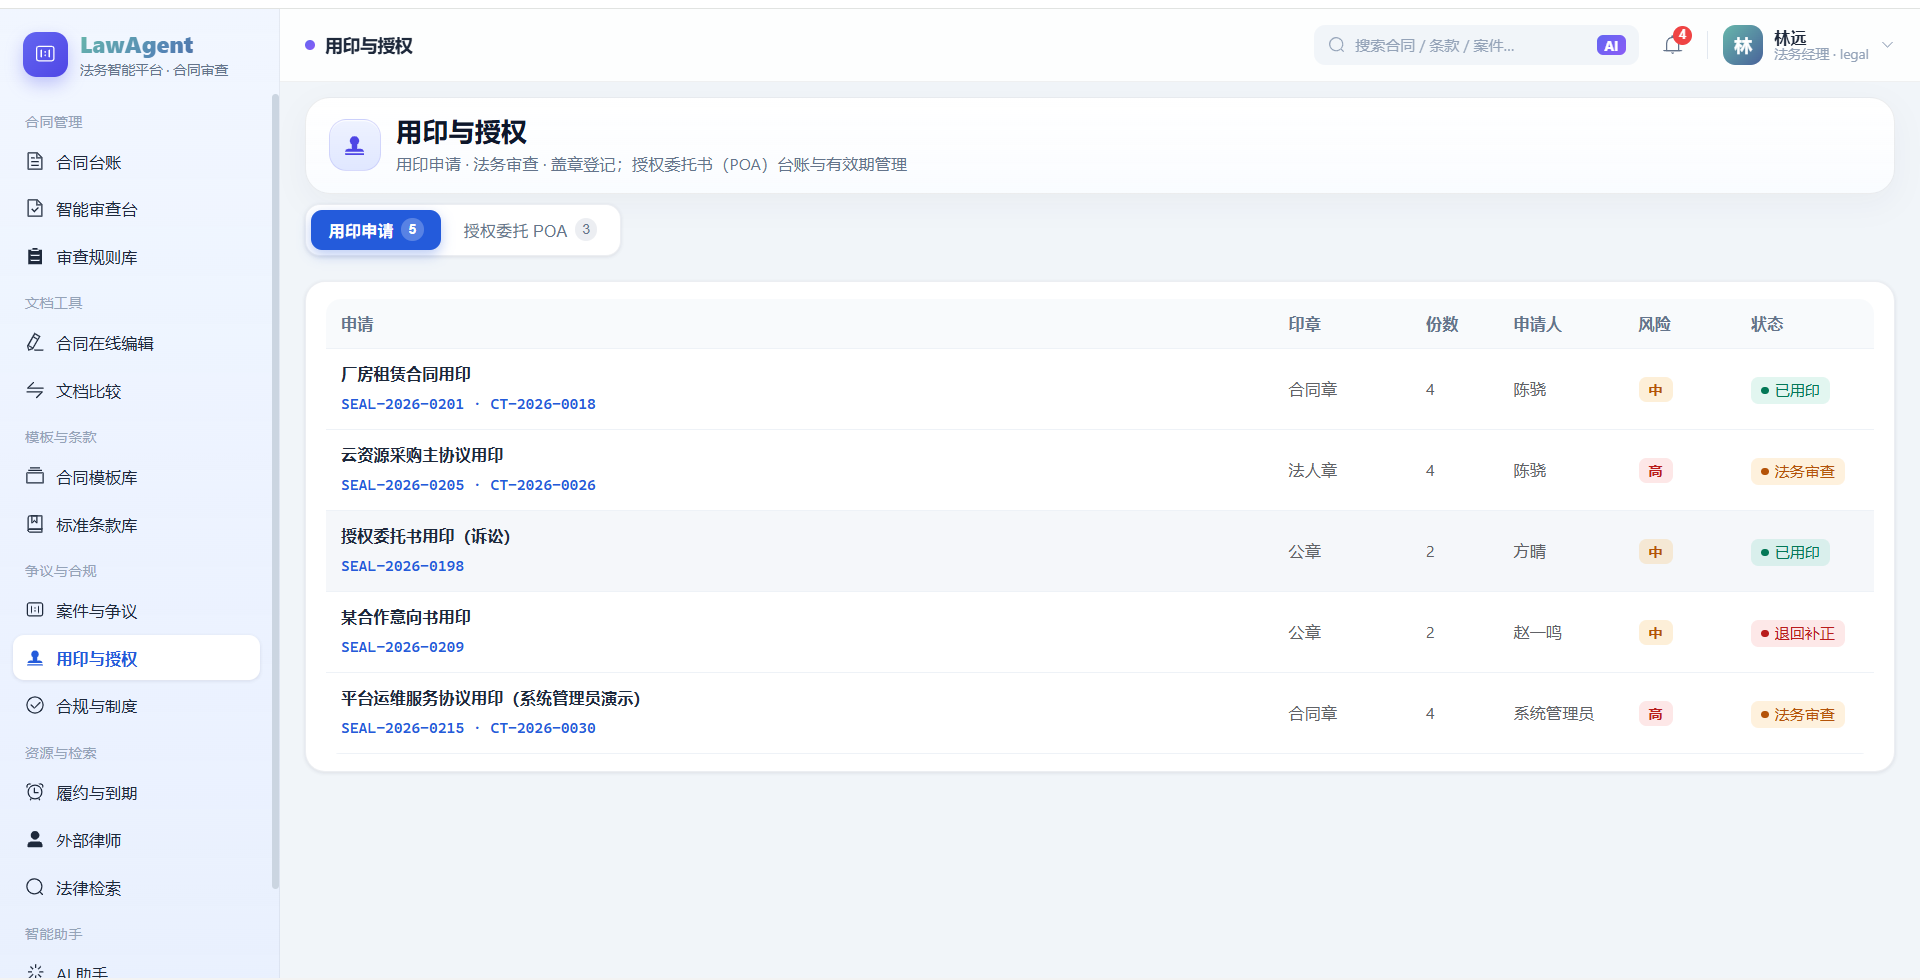Click 法务审查 status for 云资源采购主协议用印

[x=1797, y=471]
